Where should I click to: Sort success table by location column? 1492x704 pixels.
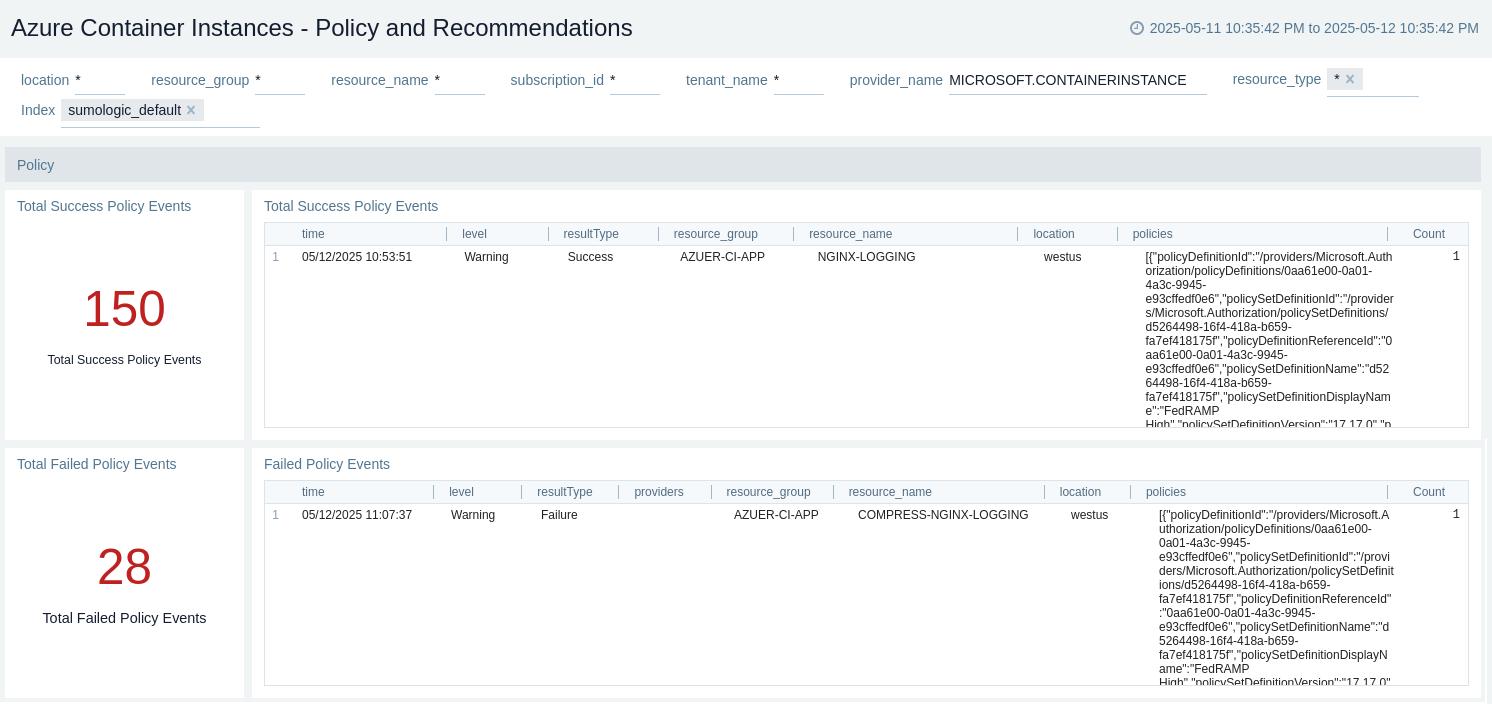pyautogui.click(x=1054, y=234)
